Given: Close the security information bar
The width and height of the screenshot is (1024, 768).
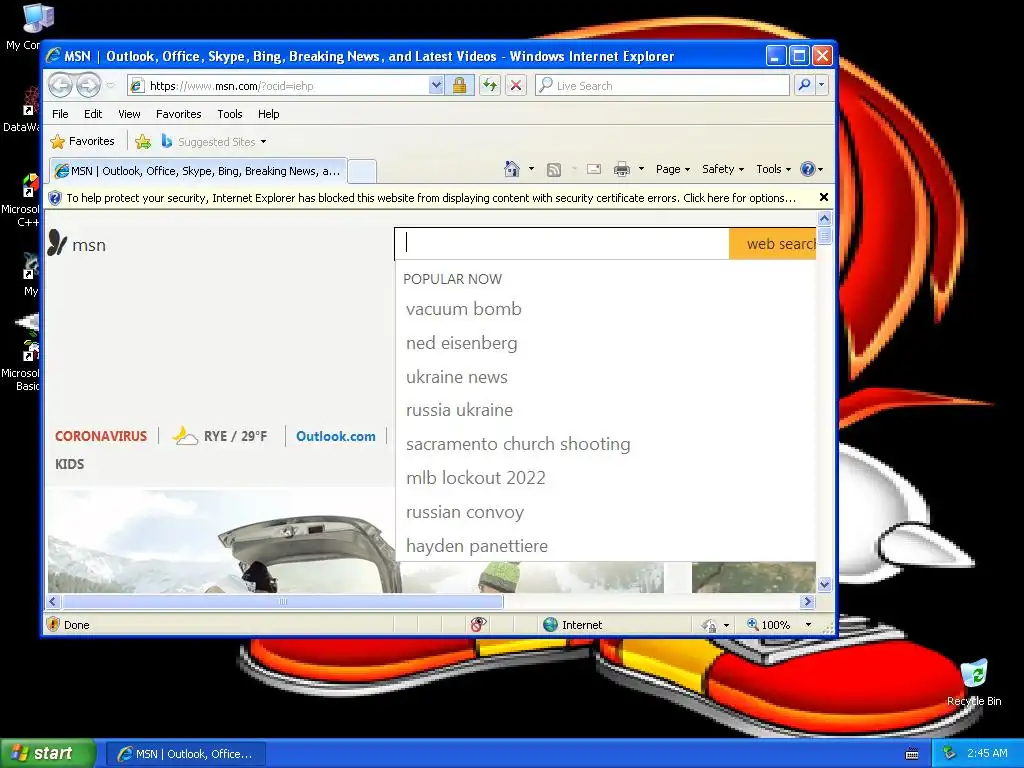Looking at the screenshot, I should 824,197.
